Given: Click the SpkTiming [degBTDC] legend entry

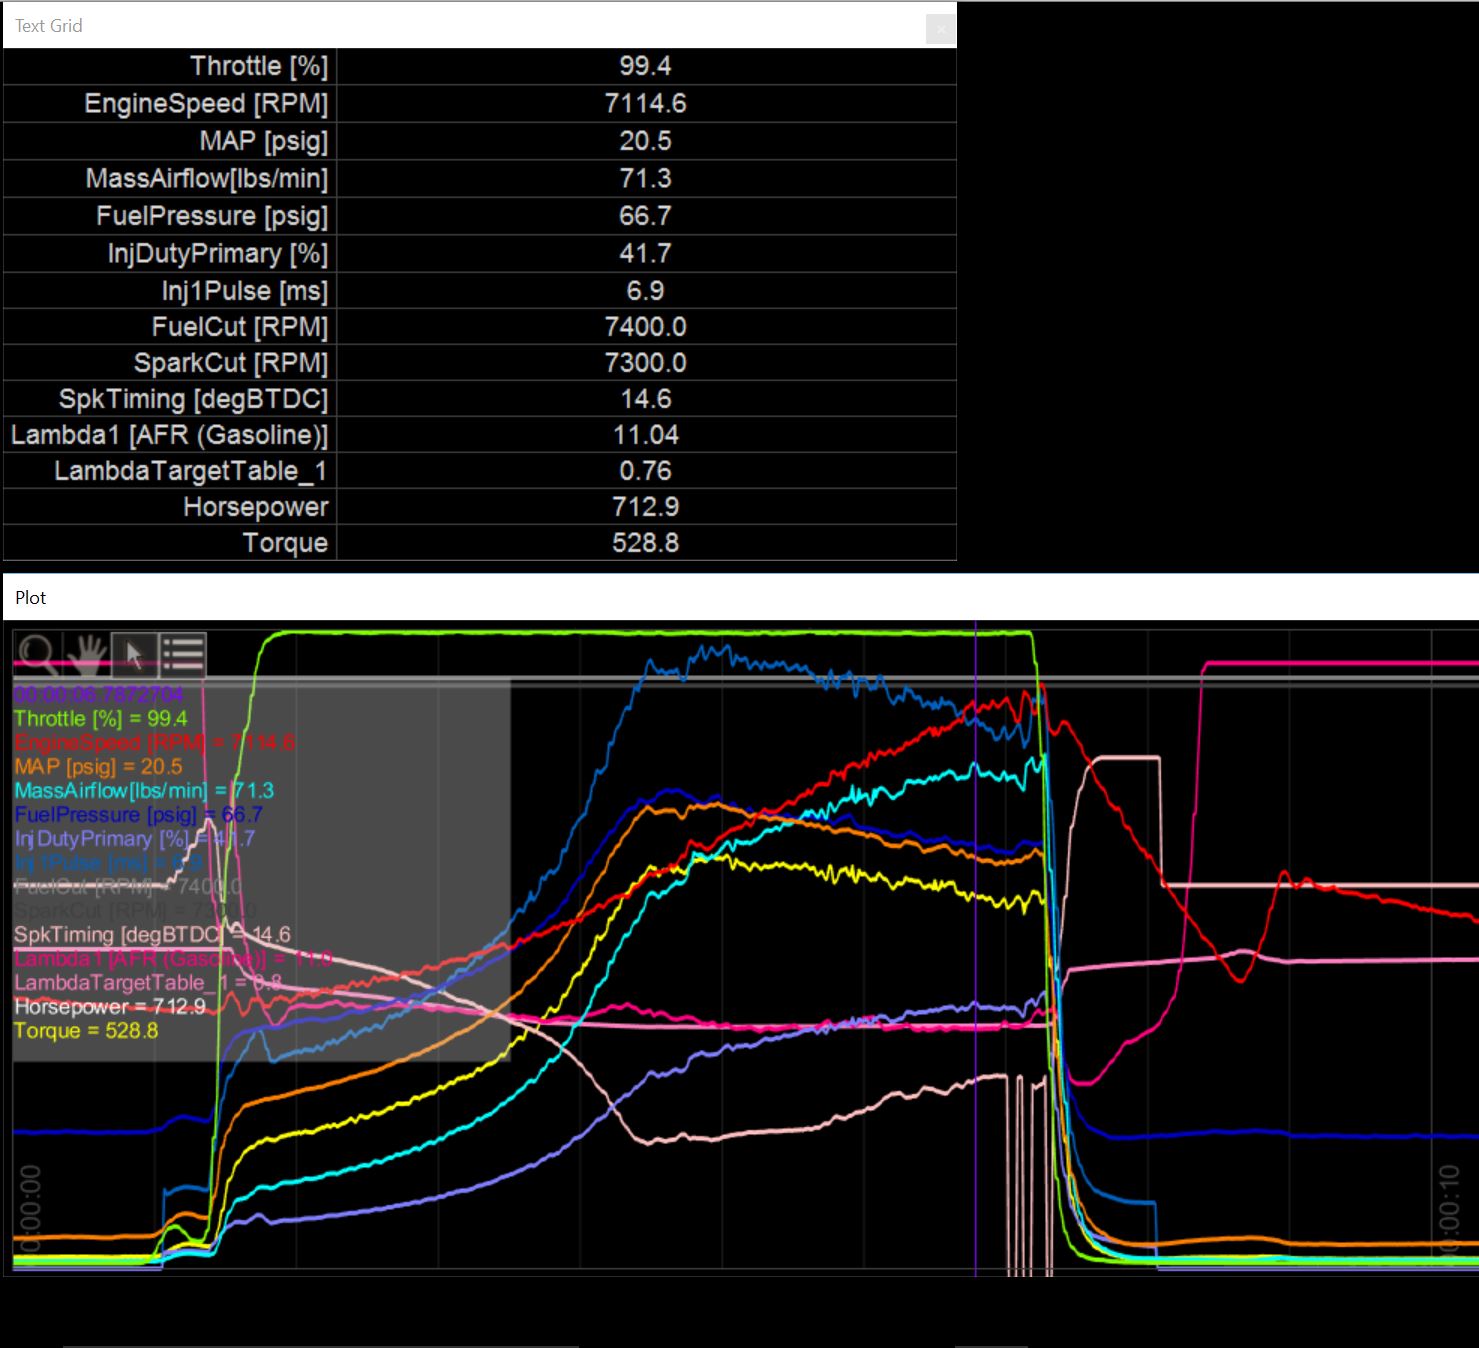Looking at the screenshot, I should click(x=151, y=935).
